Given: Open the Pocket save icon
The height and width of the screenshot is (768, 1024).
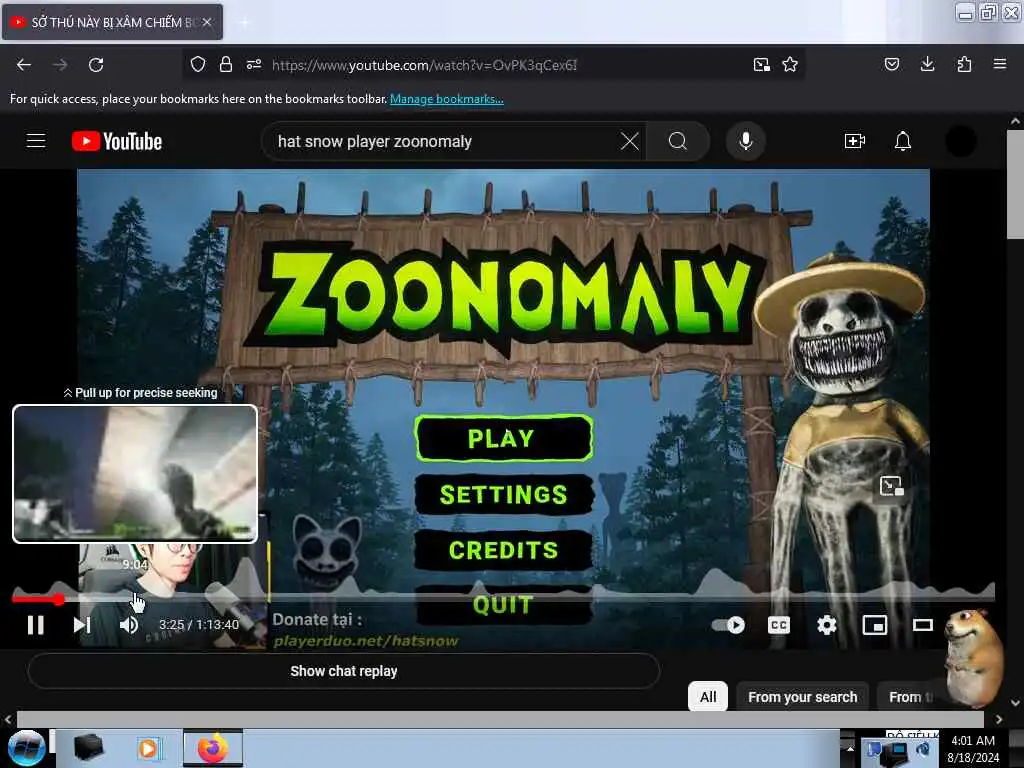Looking at the screenshot, I should pyautogui.click(x=891, y=64).
